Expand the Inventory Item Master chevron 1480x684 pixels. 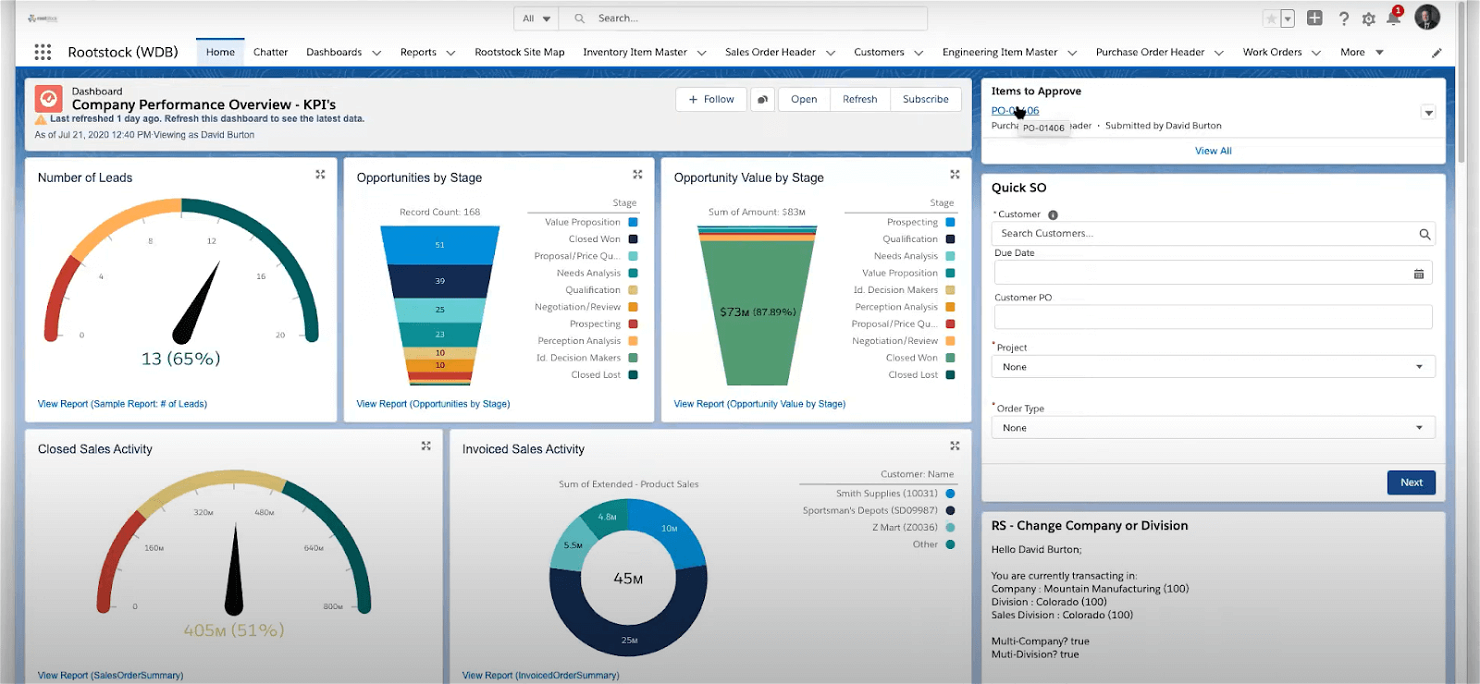[x=702, y=52]
